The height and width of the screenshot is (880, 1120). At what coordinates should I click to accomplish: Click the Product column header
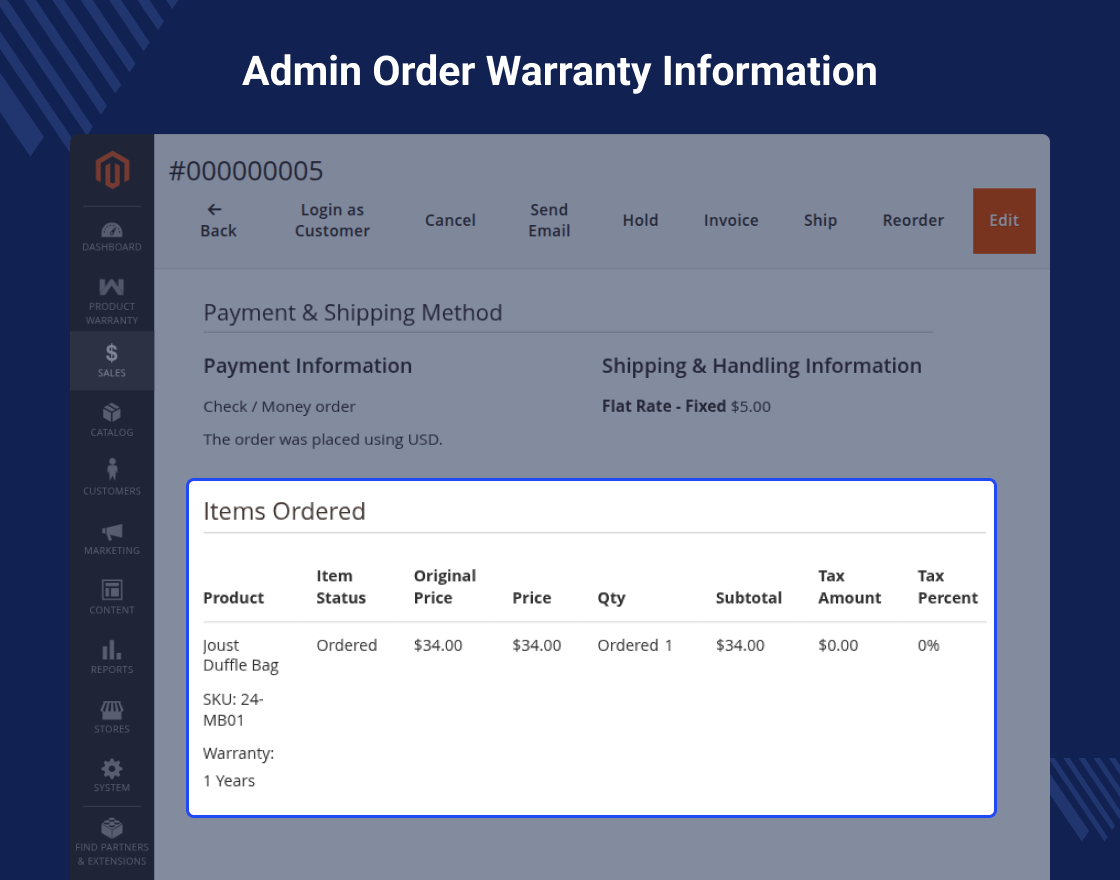pos(234,598)
